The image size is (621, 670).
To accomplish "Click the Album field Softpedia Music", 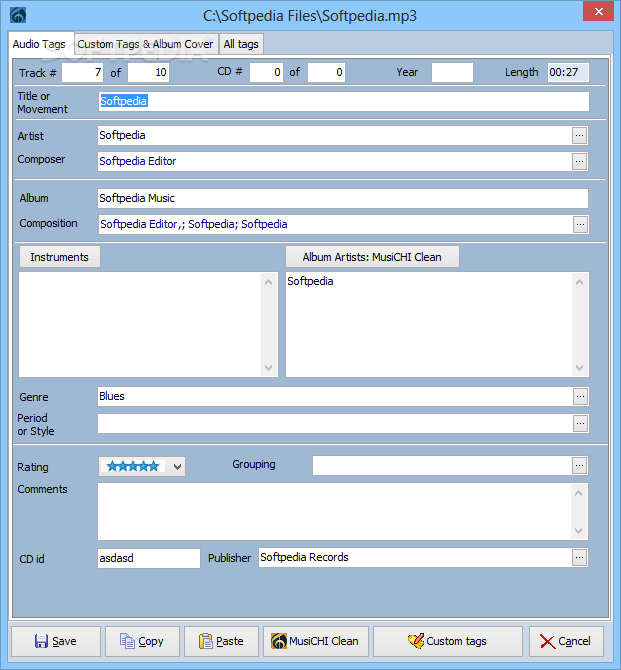I will [343, 198].
